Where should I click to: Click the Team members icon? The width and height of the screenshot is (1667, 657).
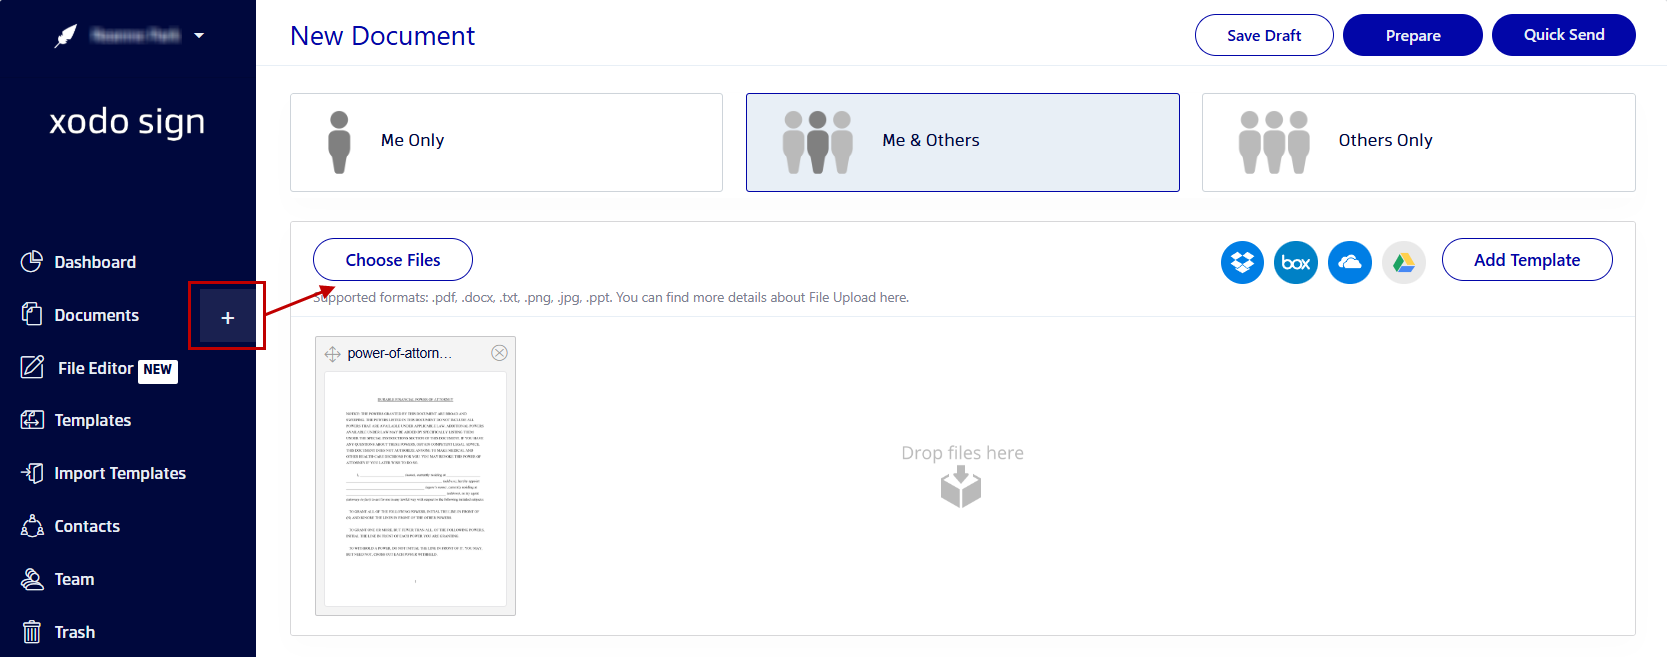[32, 579]
